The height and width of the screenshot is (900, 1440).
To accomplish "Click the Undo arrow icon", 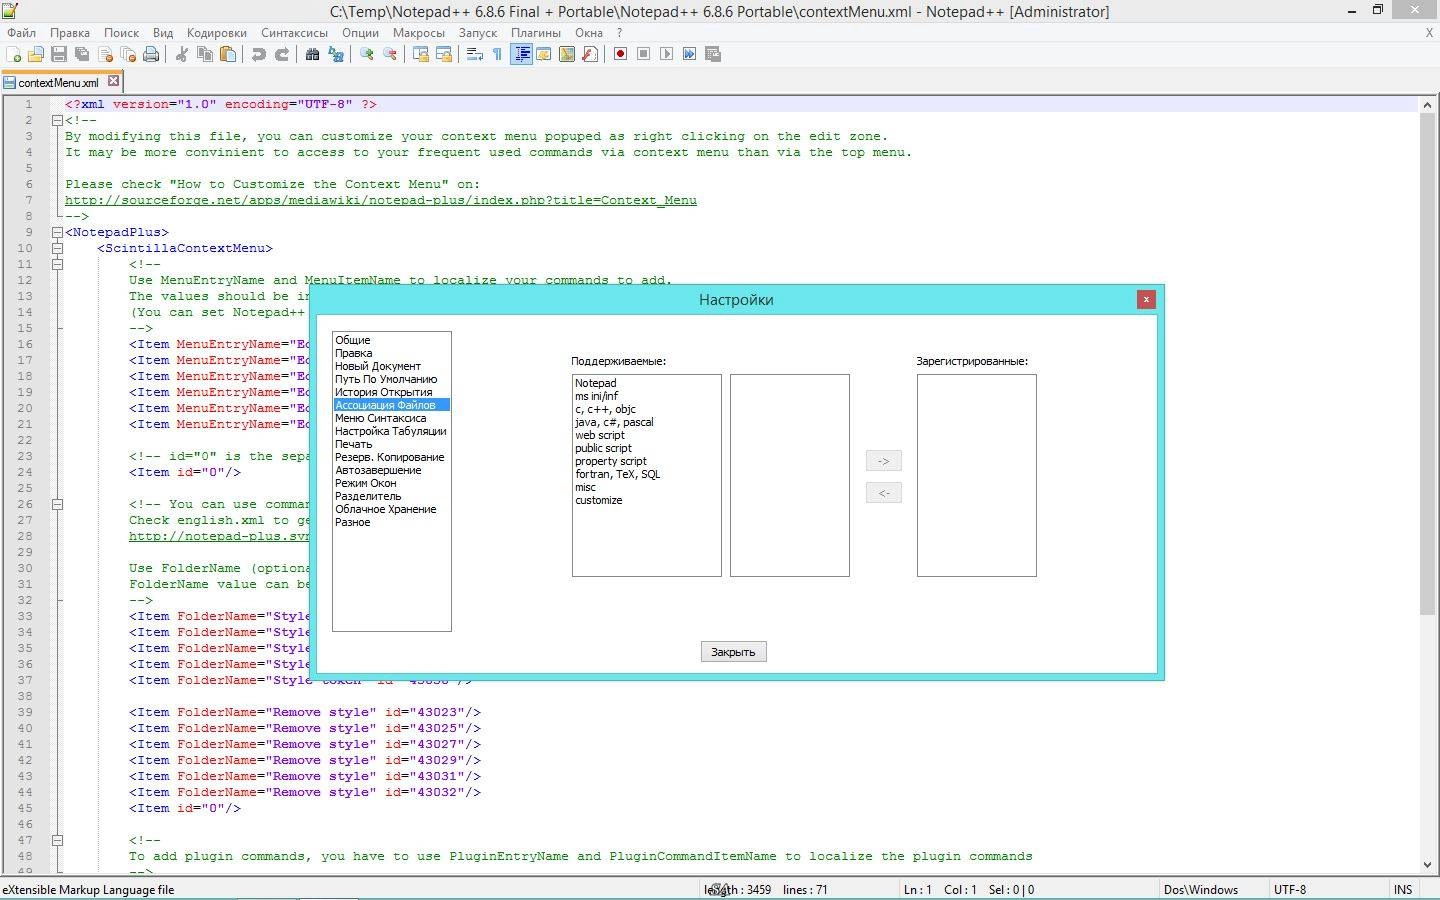I will point(258,54).
